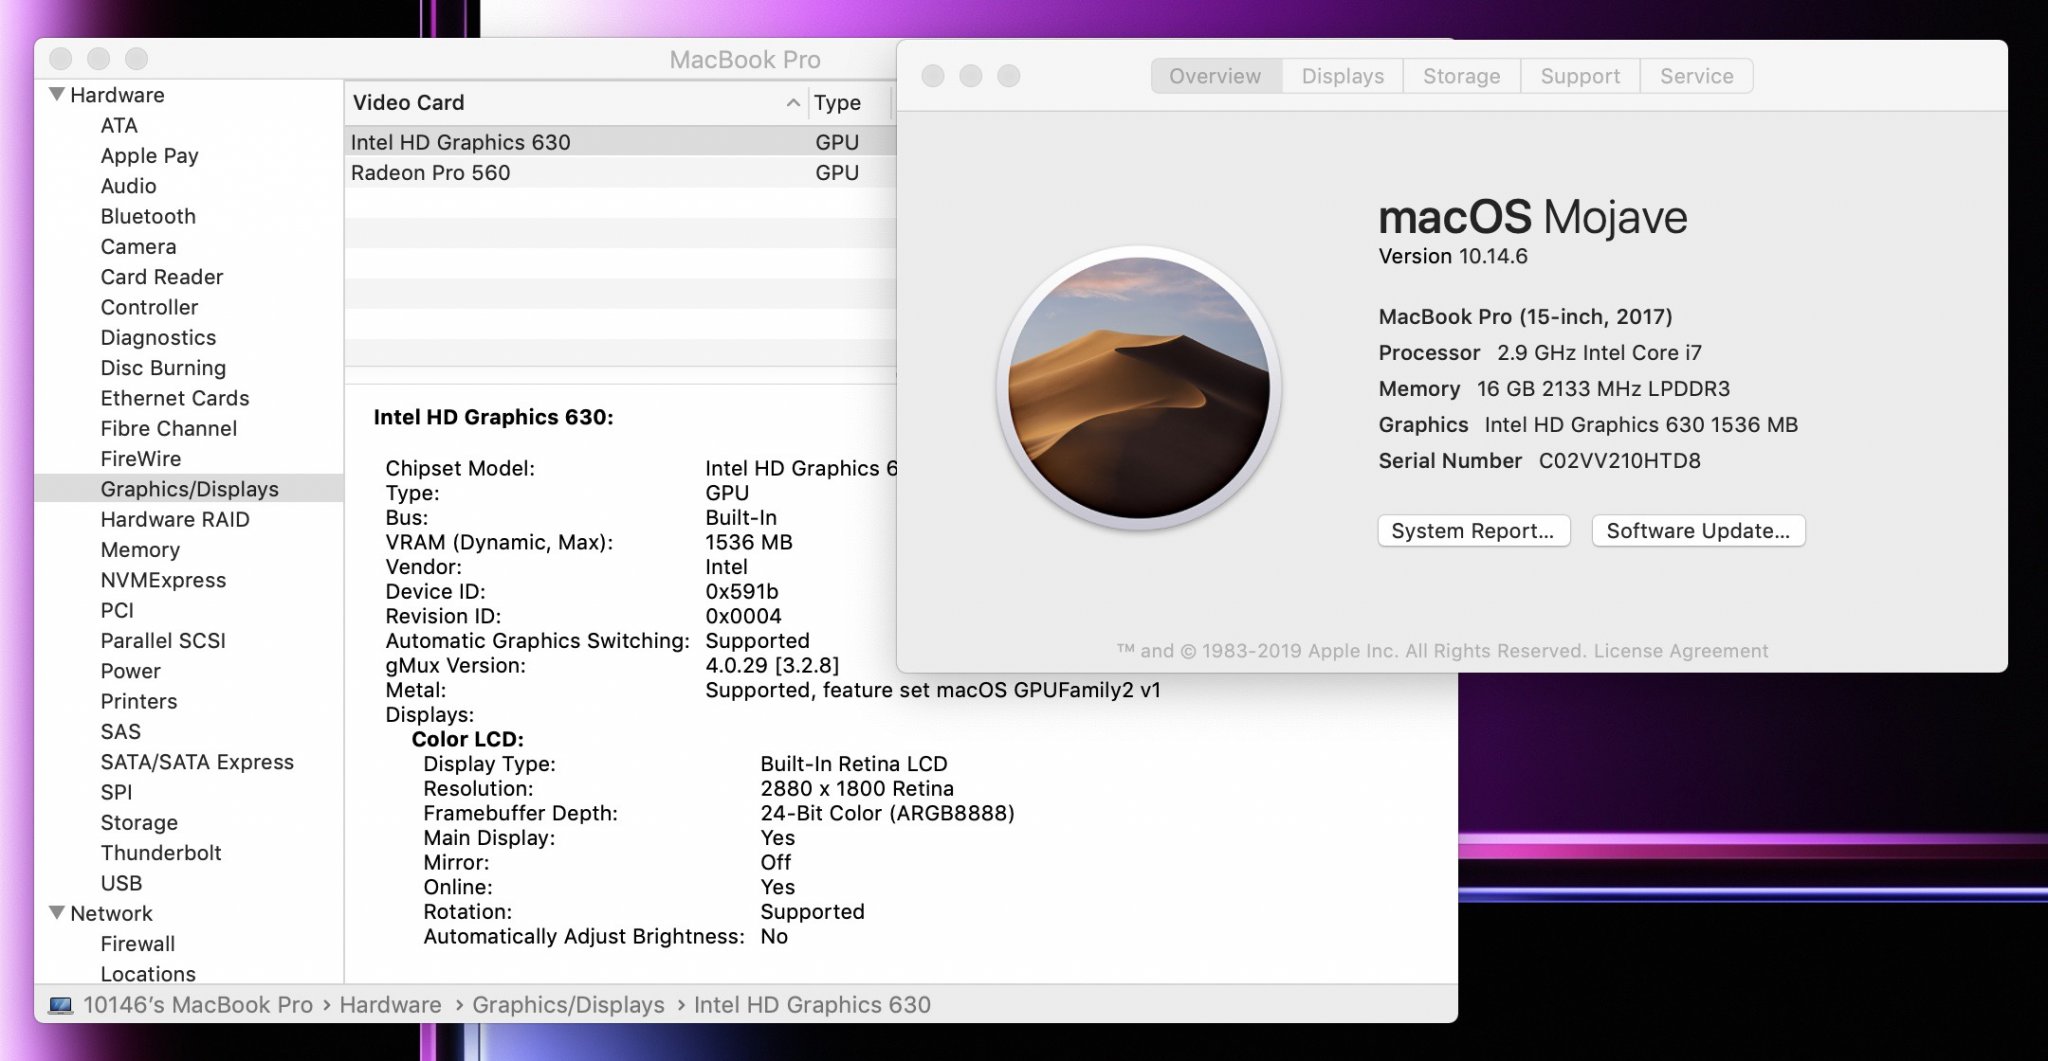Image resolution: width=2048 pixels, height=1061 pixels.
Task: Select USB in the sidebar
Action: coord(121,883)
